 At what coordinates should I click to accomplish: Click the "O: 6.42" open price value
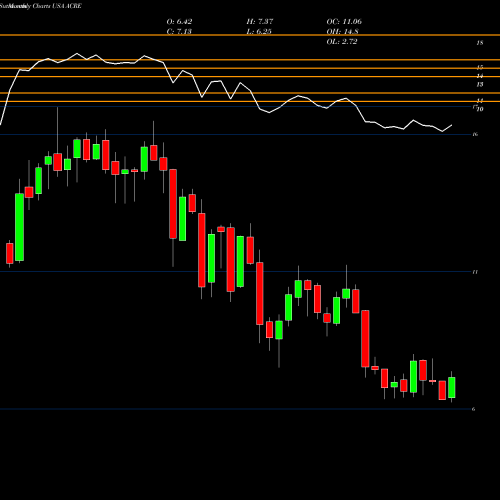pyautogui.click(x=179, y=22)
